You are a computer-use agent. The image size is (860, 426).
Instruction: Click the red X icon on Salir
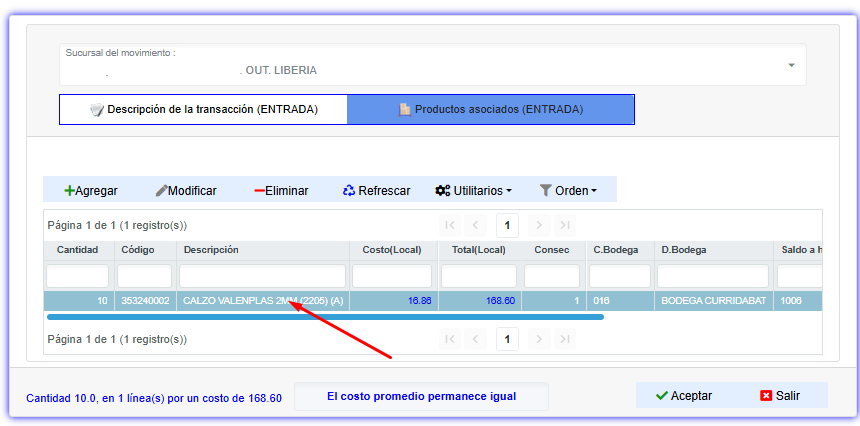click(766, 395)
